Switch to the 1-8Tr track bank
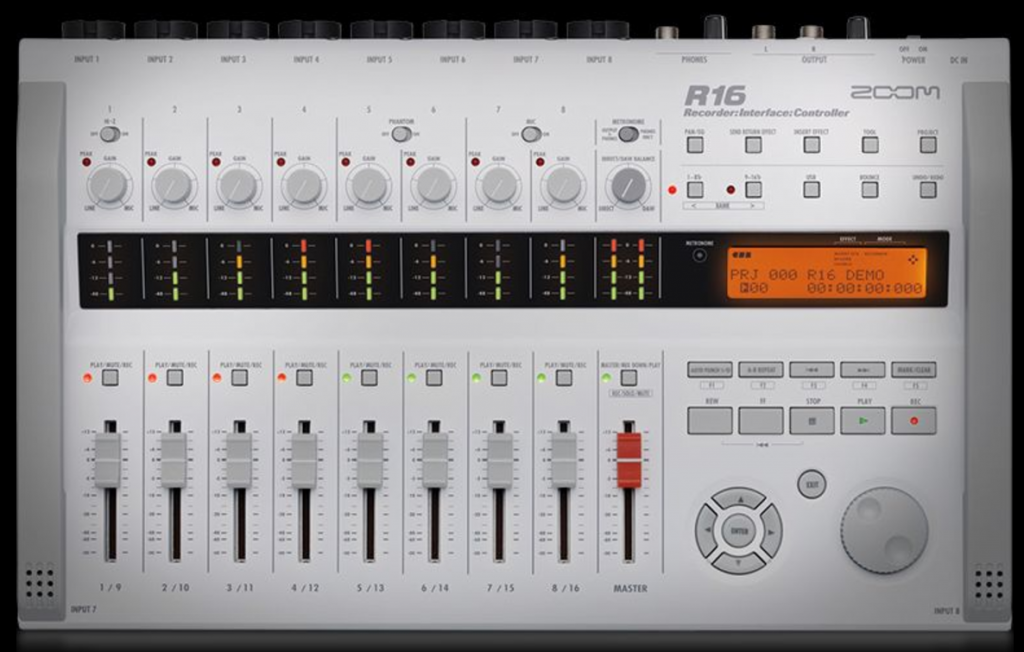1024x652 pixels. coord(696,189)
